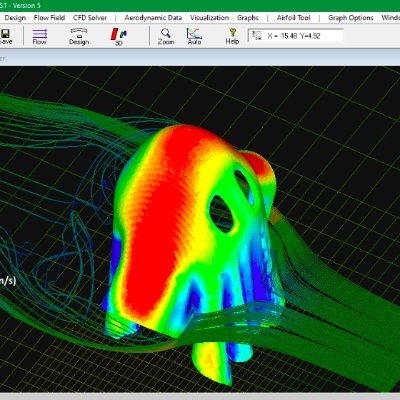Viewport: 400px width, 400px height.
Task: Open the Flow toolbar icon
Action: 40,37
